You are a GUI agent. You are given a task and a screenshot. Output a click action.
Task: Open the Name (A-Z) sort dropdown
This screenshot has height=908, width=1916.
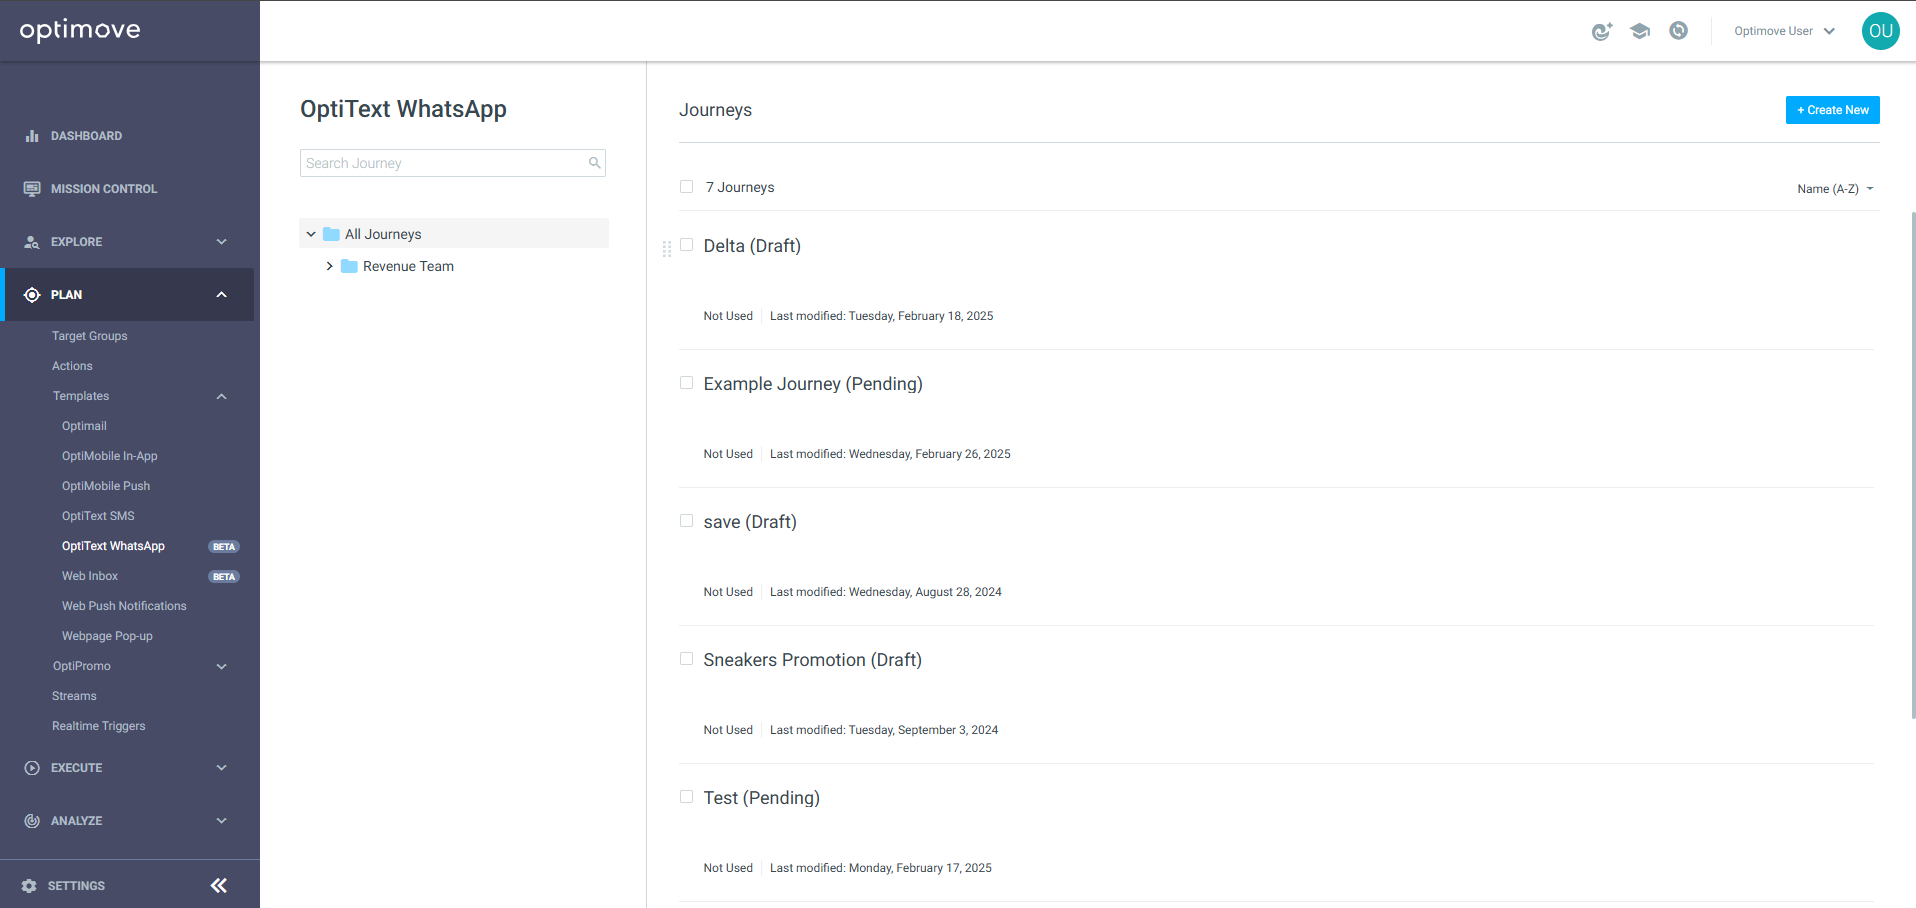click(x=1835, y=189)
